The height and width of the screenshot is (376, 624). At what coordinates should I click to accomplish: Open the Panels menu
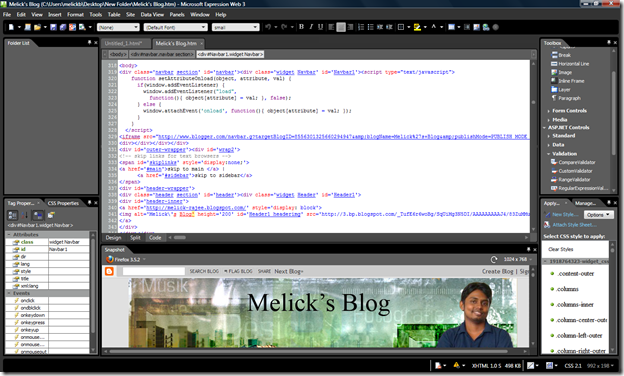pyautogui.click(x=177, y=14)
